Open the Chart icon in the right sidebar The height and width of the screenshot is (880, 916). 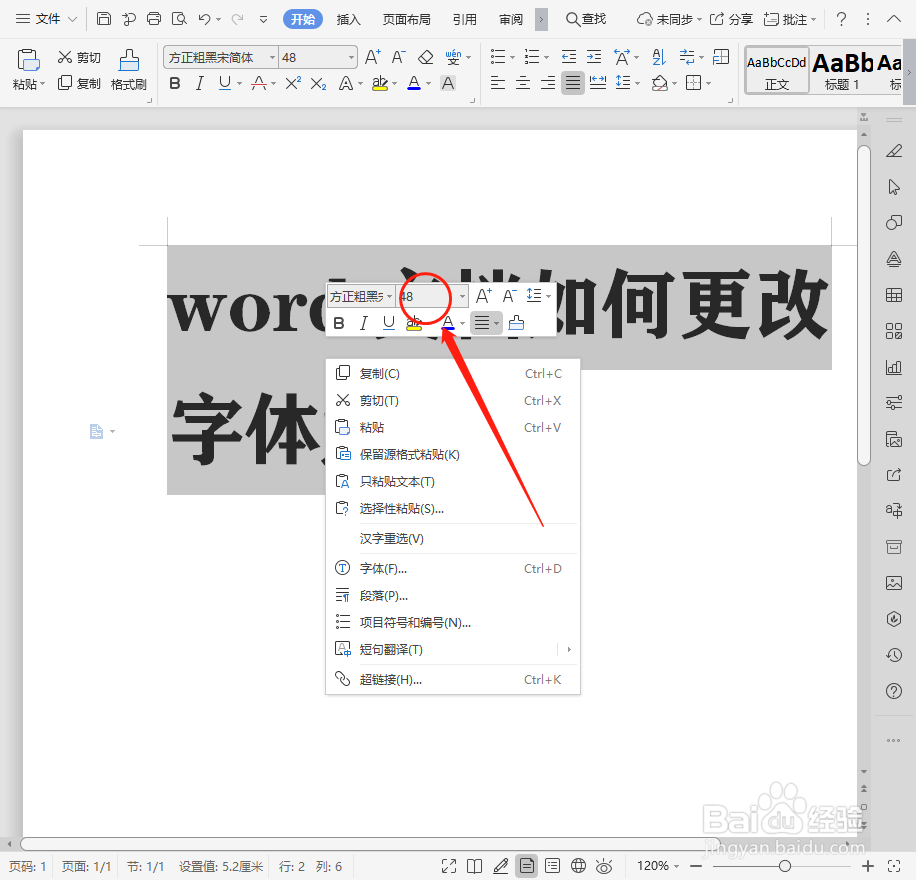[x=893, y=367]
